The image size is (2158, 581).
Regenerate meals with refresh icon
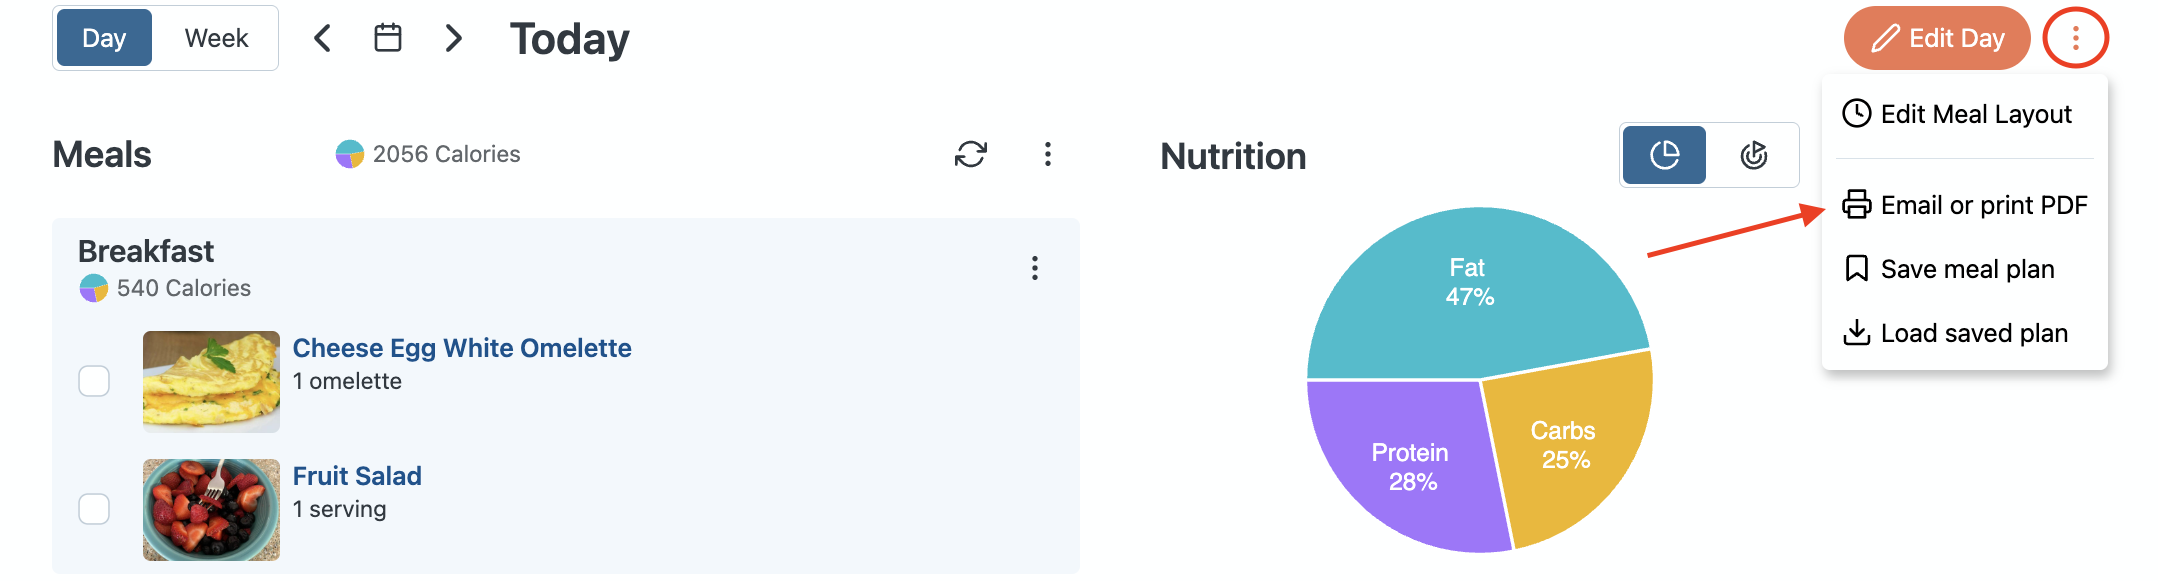click(x=970, y=154)
